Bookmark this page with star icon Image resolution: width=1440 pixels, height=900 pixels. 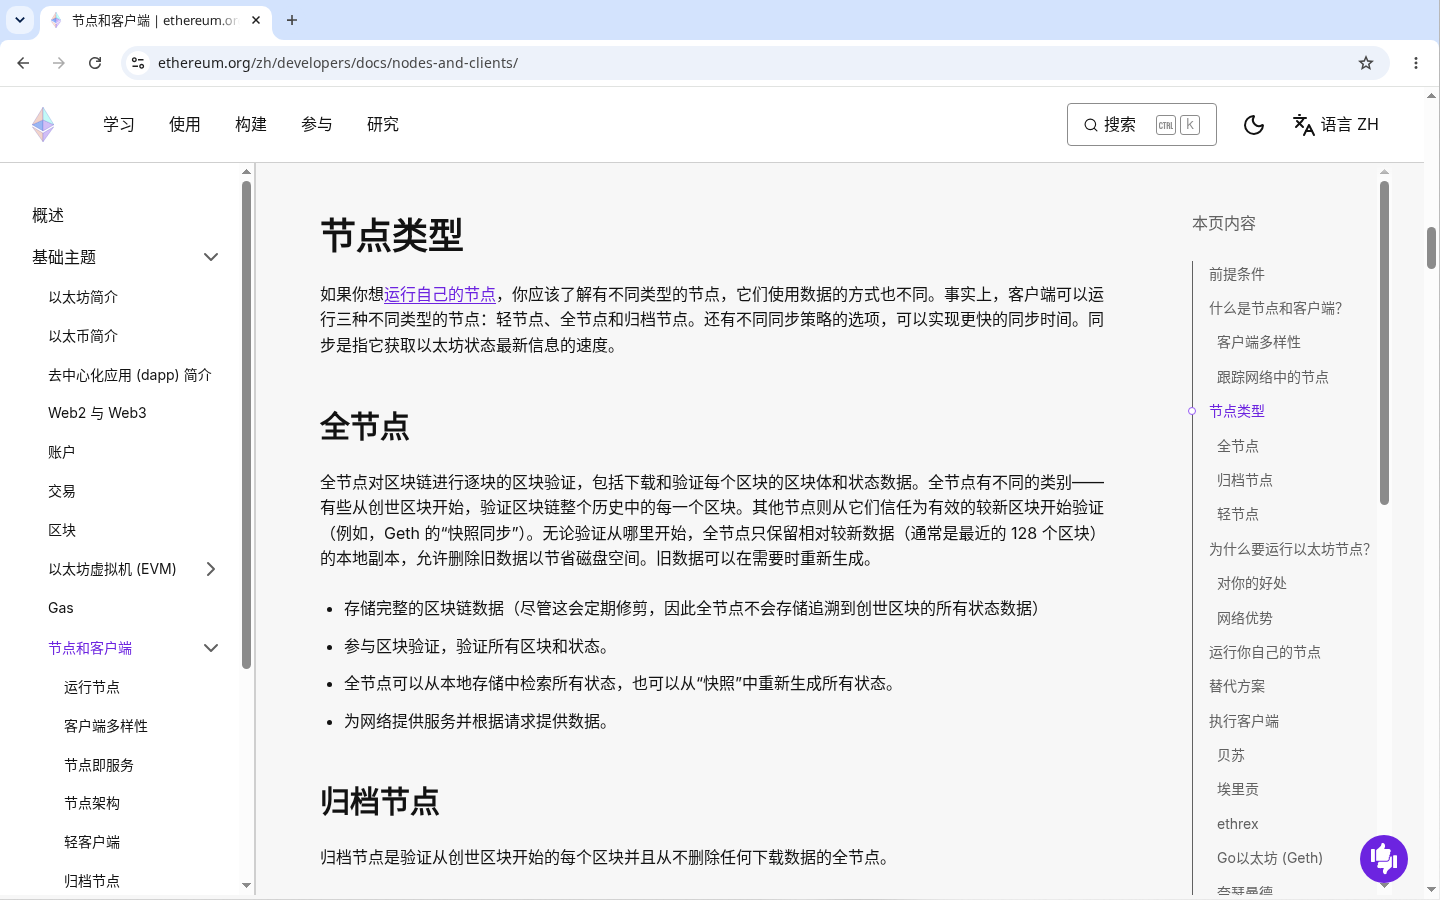pos(1366,63)
